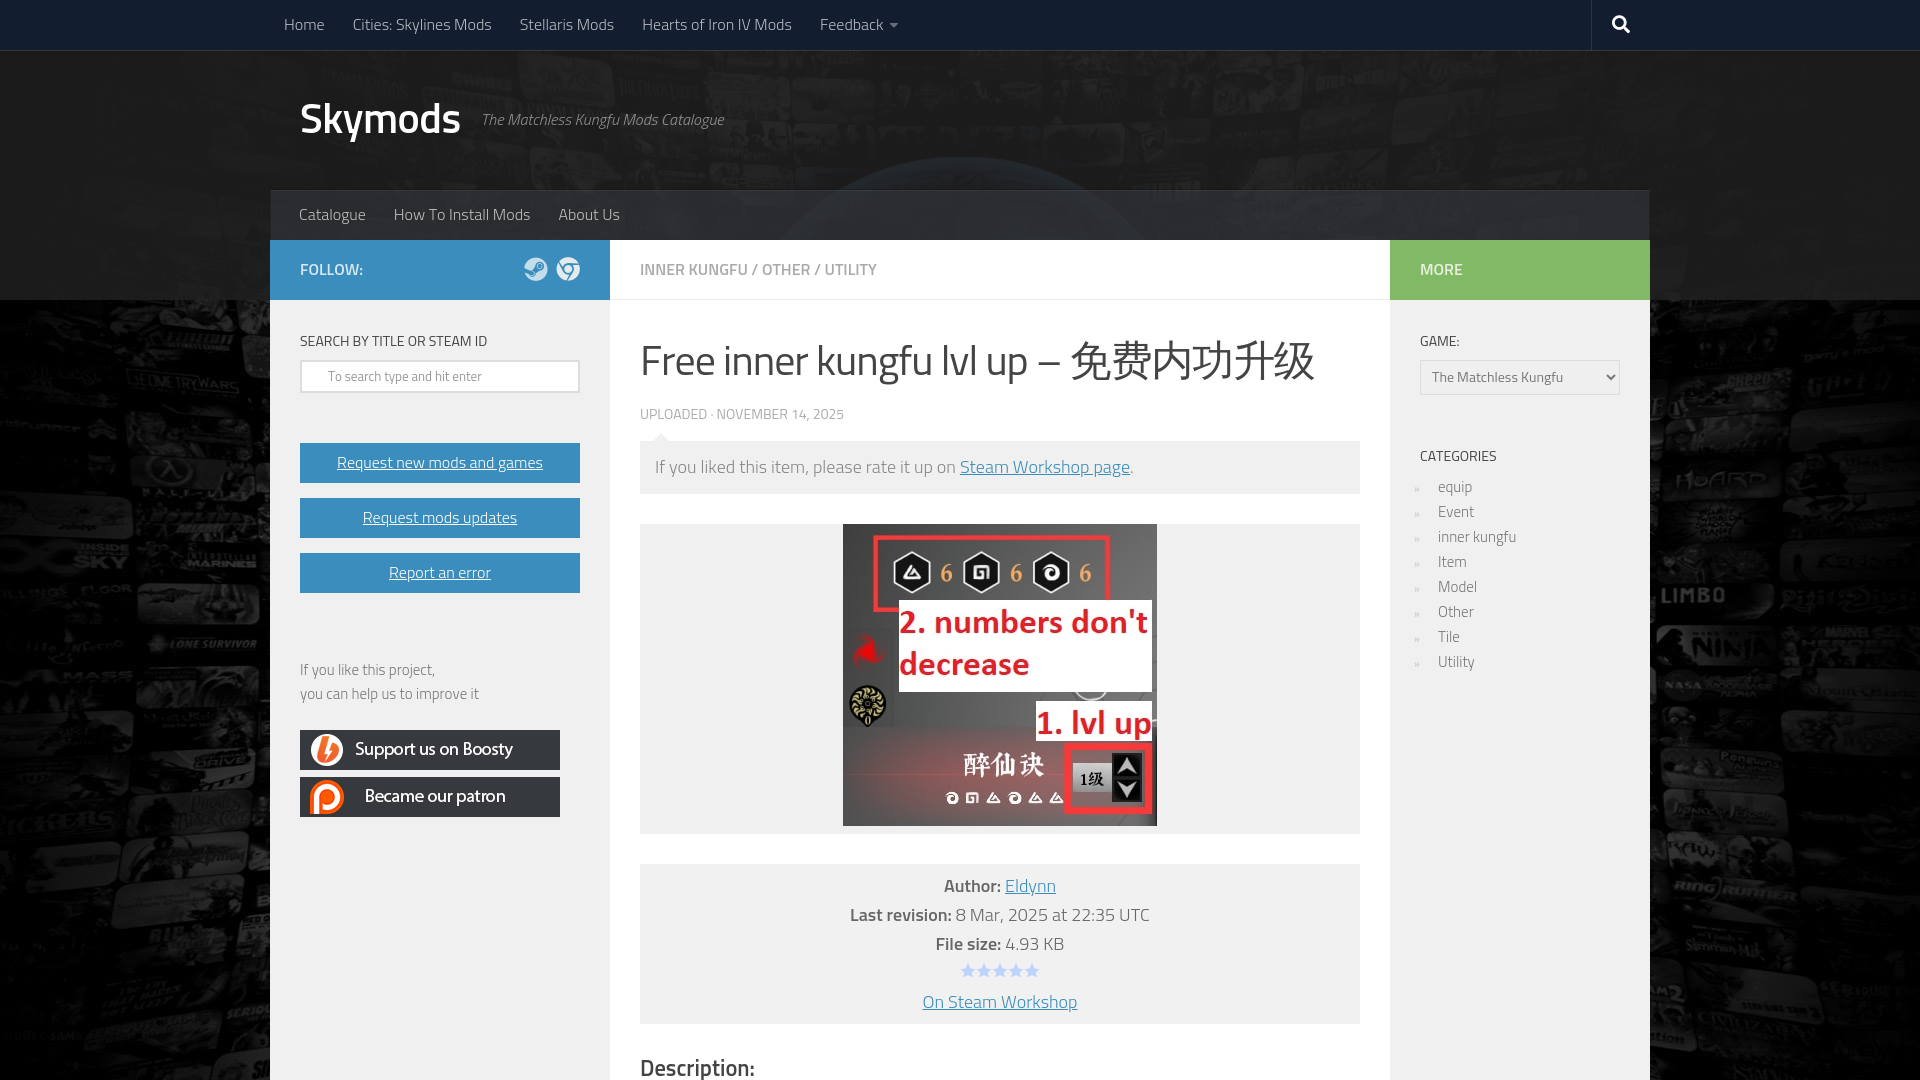Screen dimensions: 1920x1080
Task: Open author Eldynn's profile link
Action: click(x=1030, y=886)
